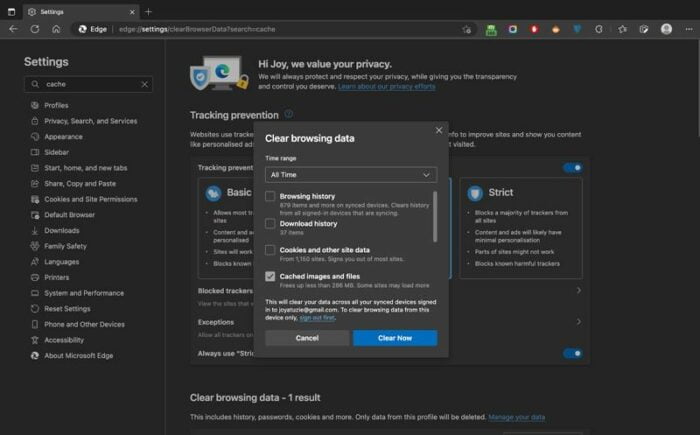The image size is (700, 435).
Task: Check the Browsing history checkbox
Action: (x=270, y=196)
